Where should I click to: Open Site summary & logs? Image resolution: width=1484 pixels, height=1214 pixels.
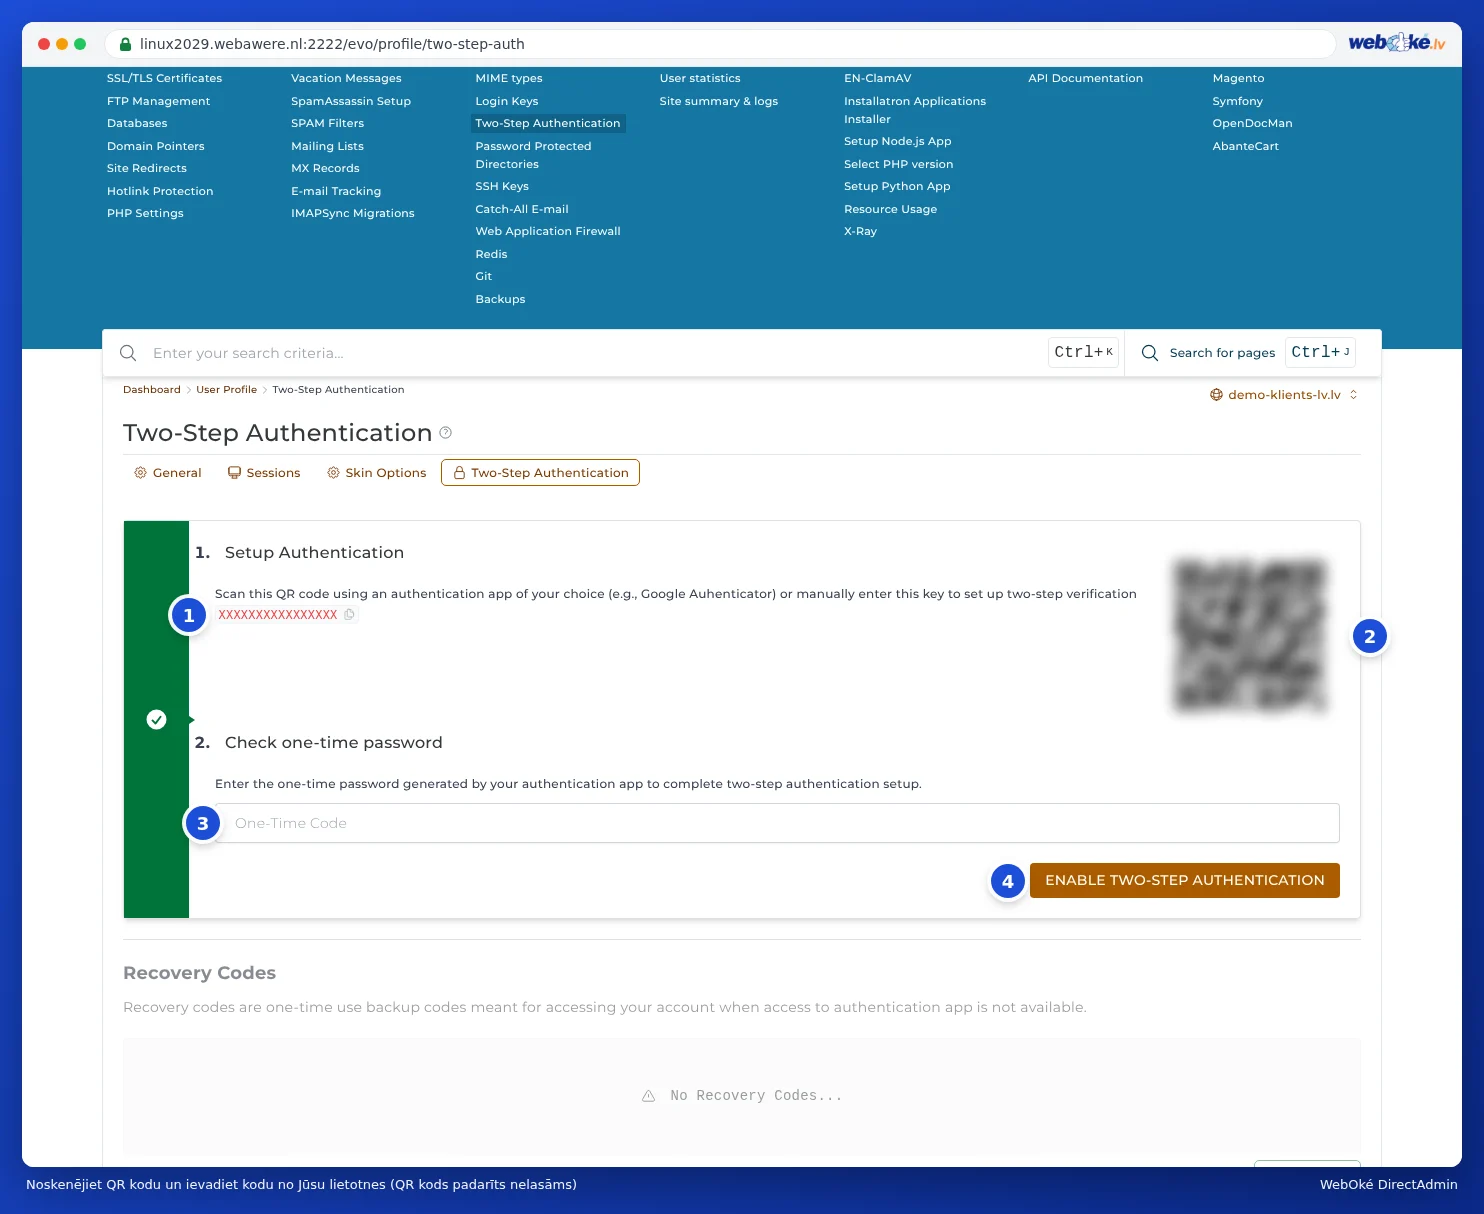pos(719,101)
